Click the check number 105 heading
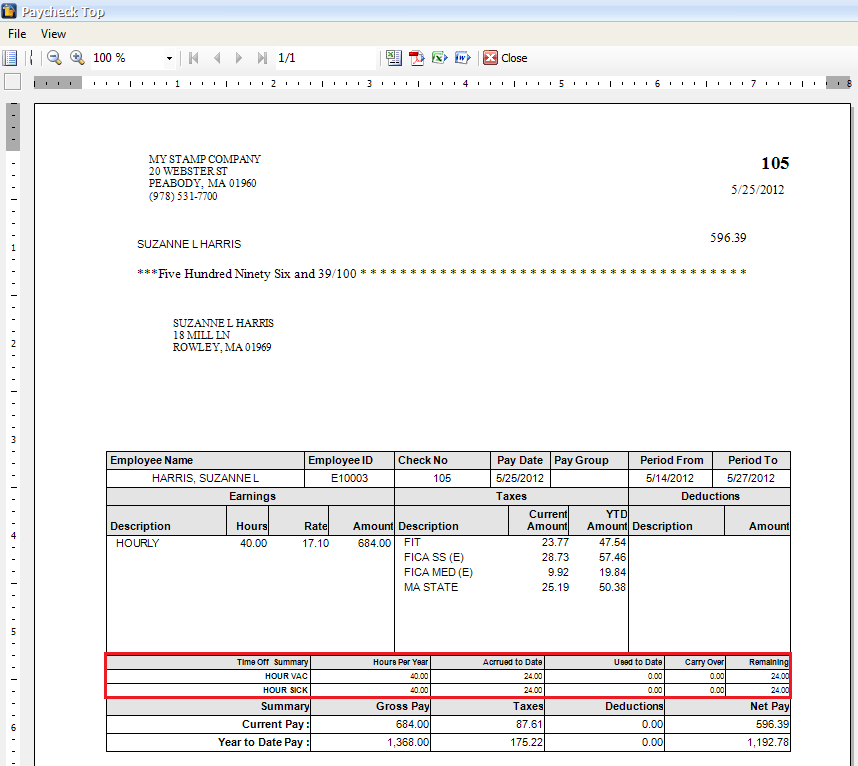Screen dimensions: 858x766 (x=775, y=163)
